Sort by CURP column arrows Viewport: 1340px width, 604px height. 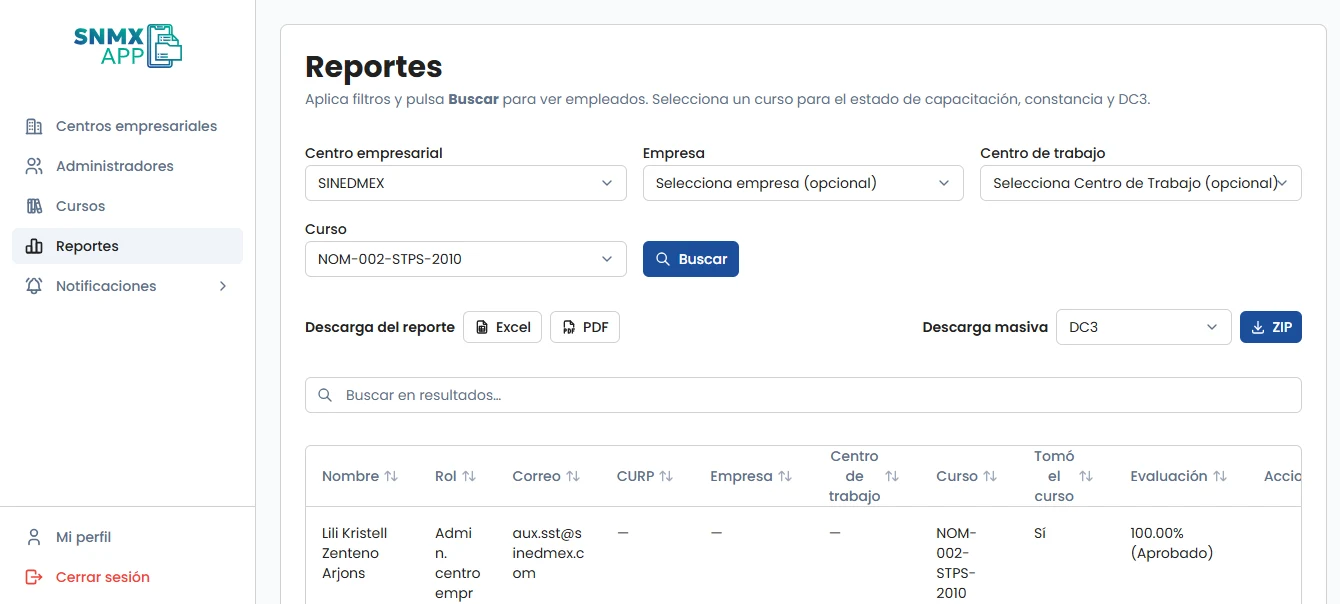tap(666, 476)
